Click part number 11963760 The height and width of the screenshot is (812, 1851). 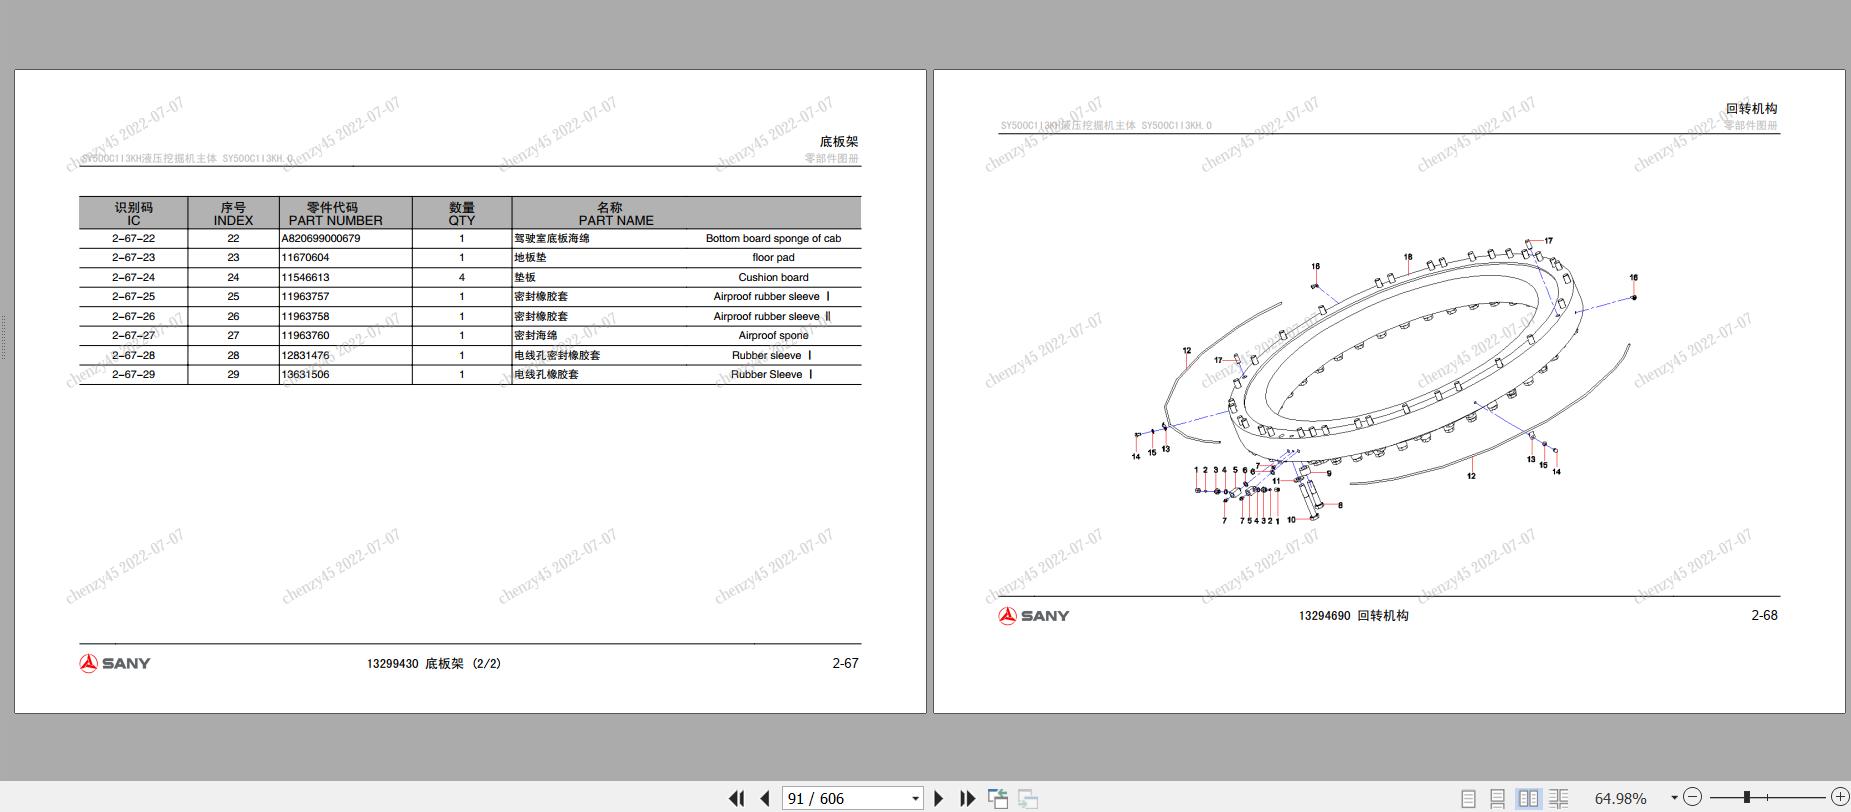pyautogui.click(x=305, y=335)
